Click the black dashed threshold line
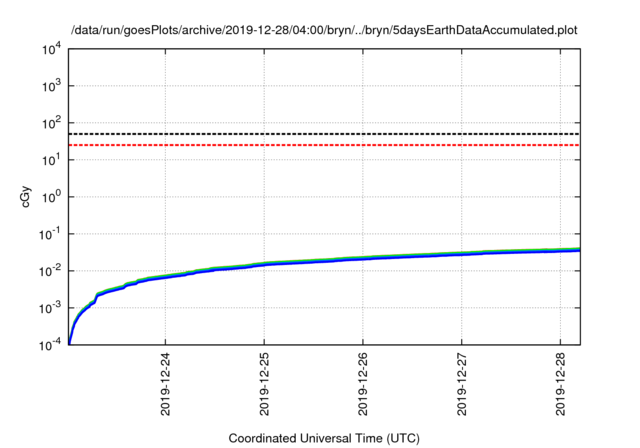 (x=324, y=134)
